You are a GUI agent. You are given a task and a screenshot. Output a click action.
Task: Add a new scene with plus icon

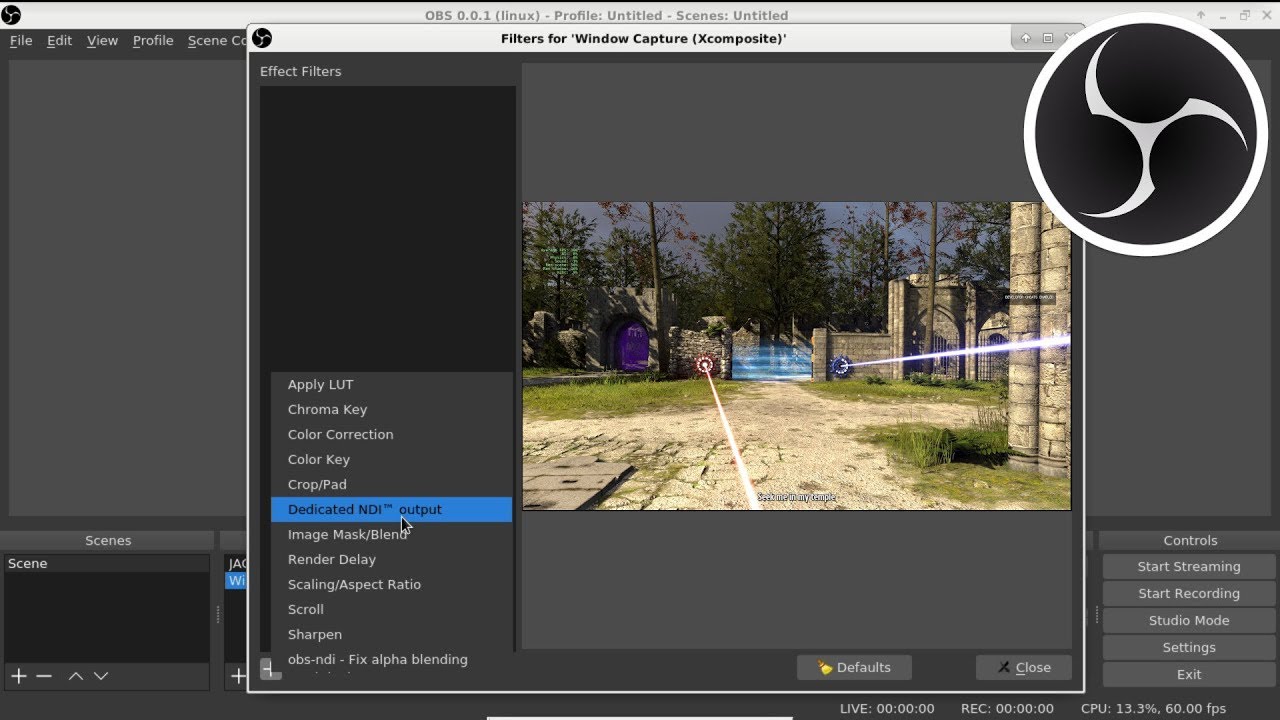pyautogui.click(x=18, y=676)
